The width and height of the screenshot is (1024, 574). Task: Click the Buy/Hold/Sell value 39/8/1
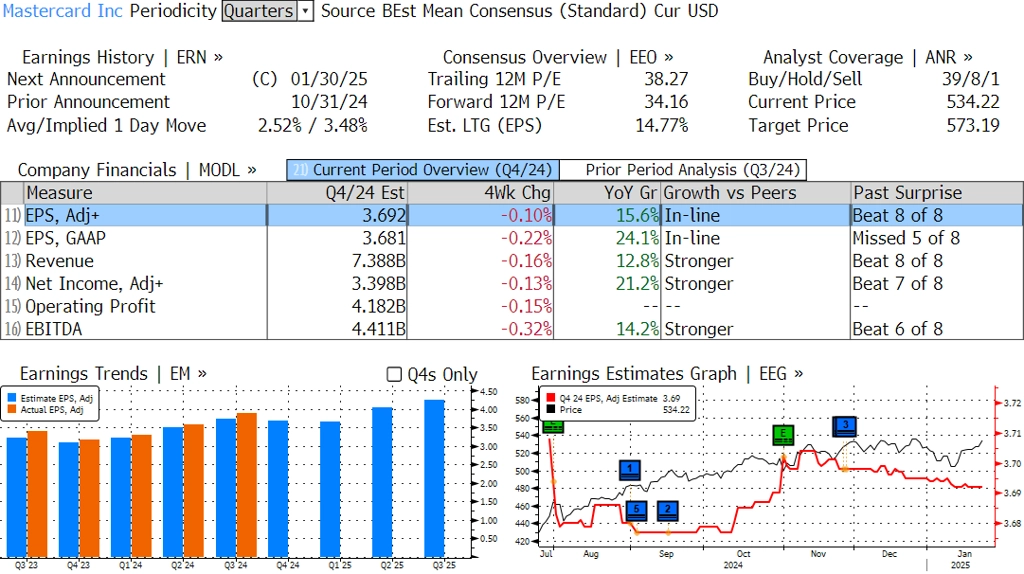[x=970, y=80]
